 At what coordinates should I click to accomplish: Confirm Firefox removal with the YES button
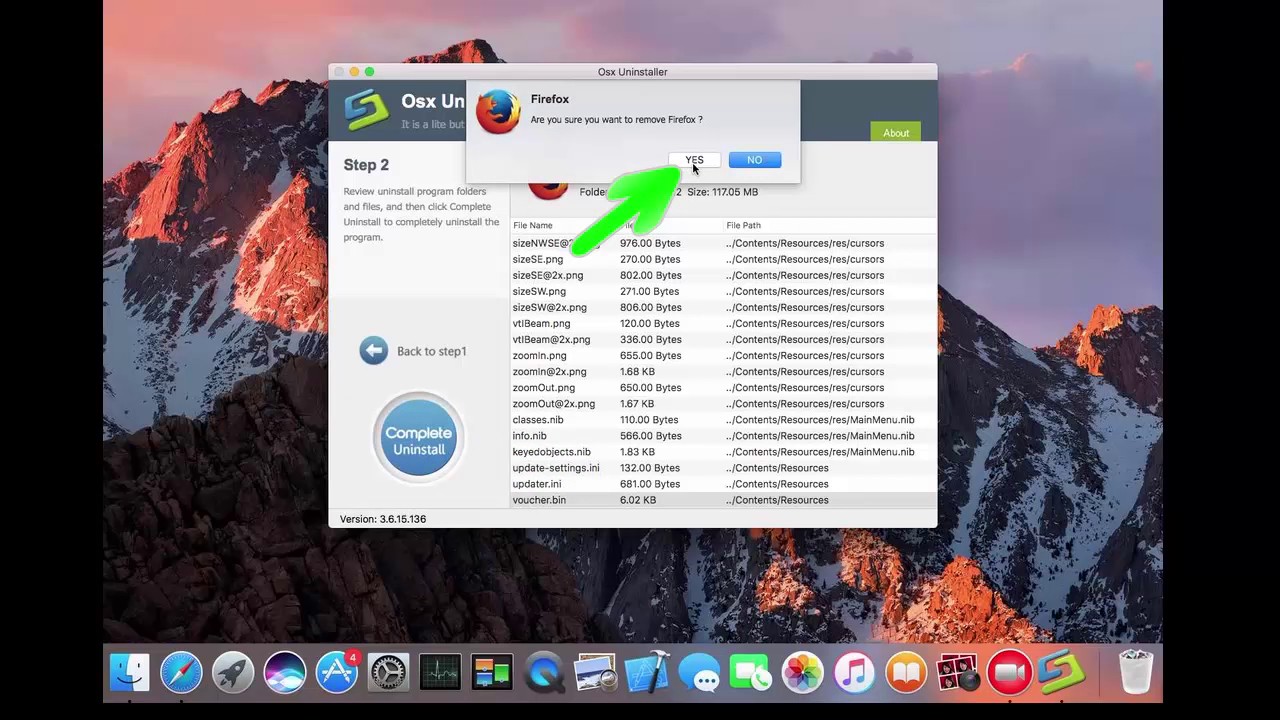coord(694,160)
